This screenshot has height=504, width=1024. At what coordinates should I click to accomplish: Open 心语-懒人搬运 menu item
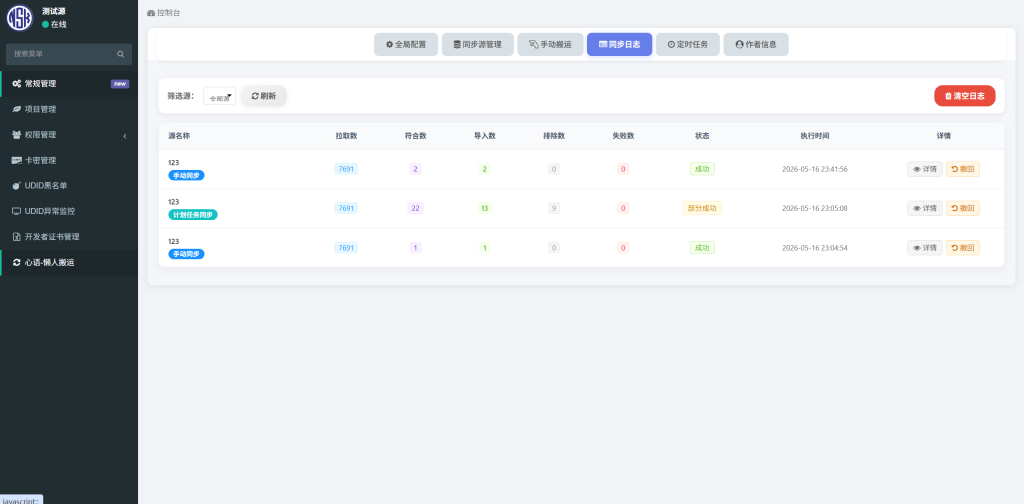point(69,262)
